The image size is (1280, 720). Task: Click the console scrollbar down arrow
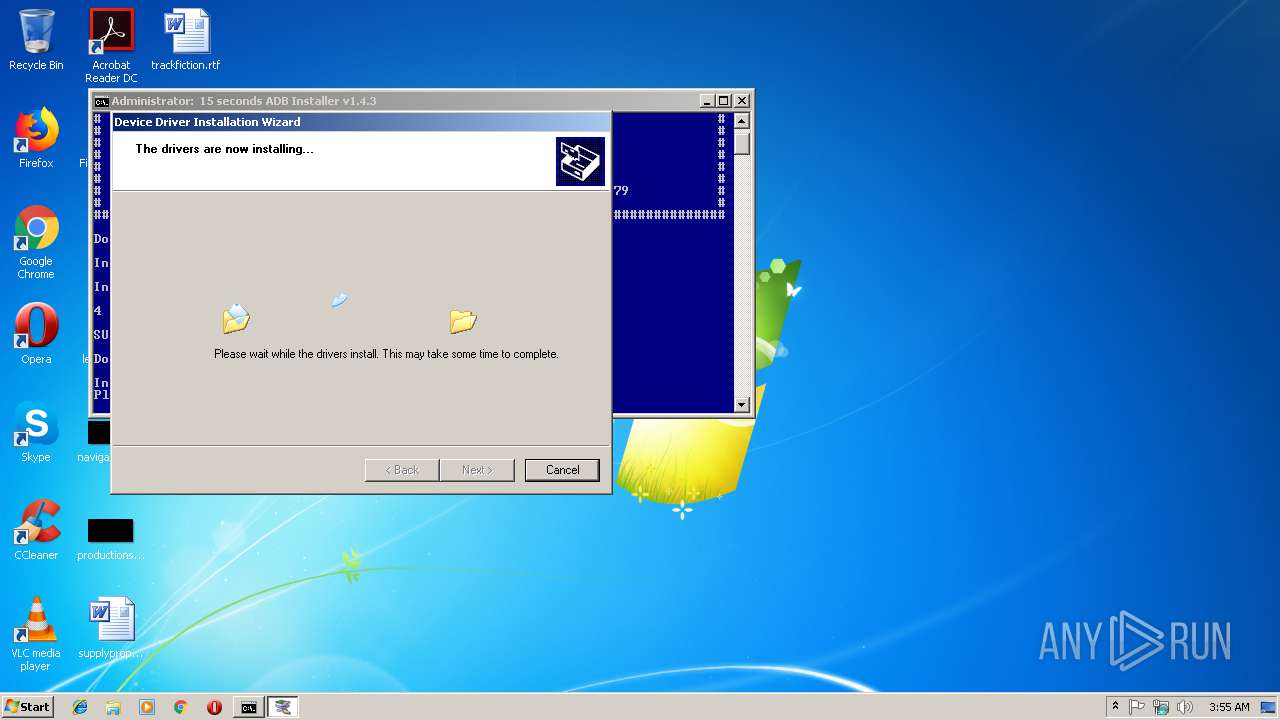[741, 404]
